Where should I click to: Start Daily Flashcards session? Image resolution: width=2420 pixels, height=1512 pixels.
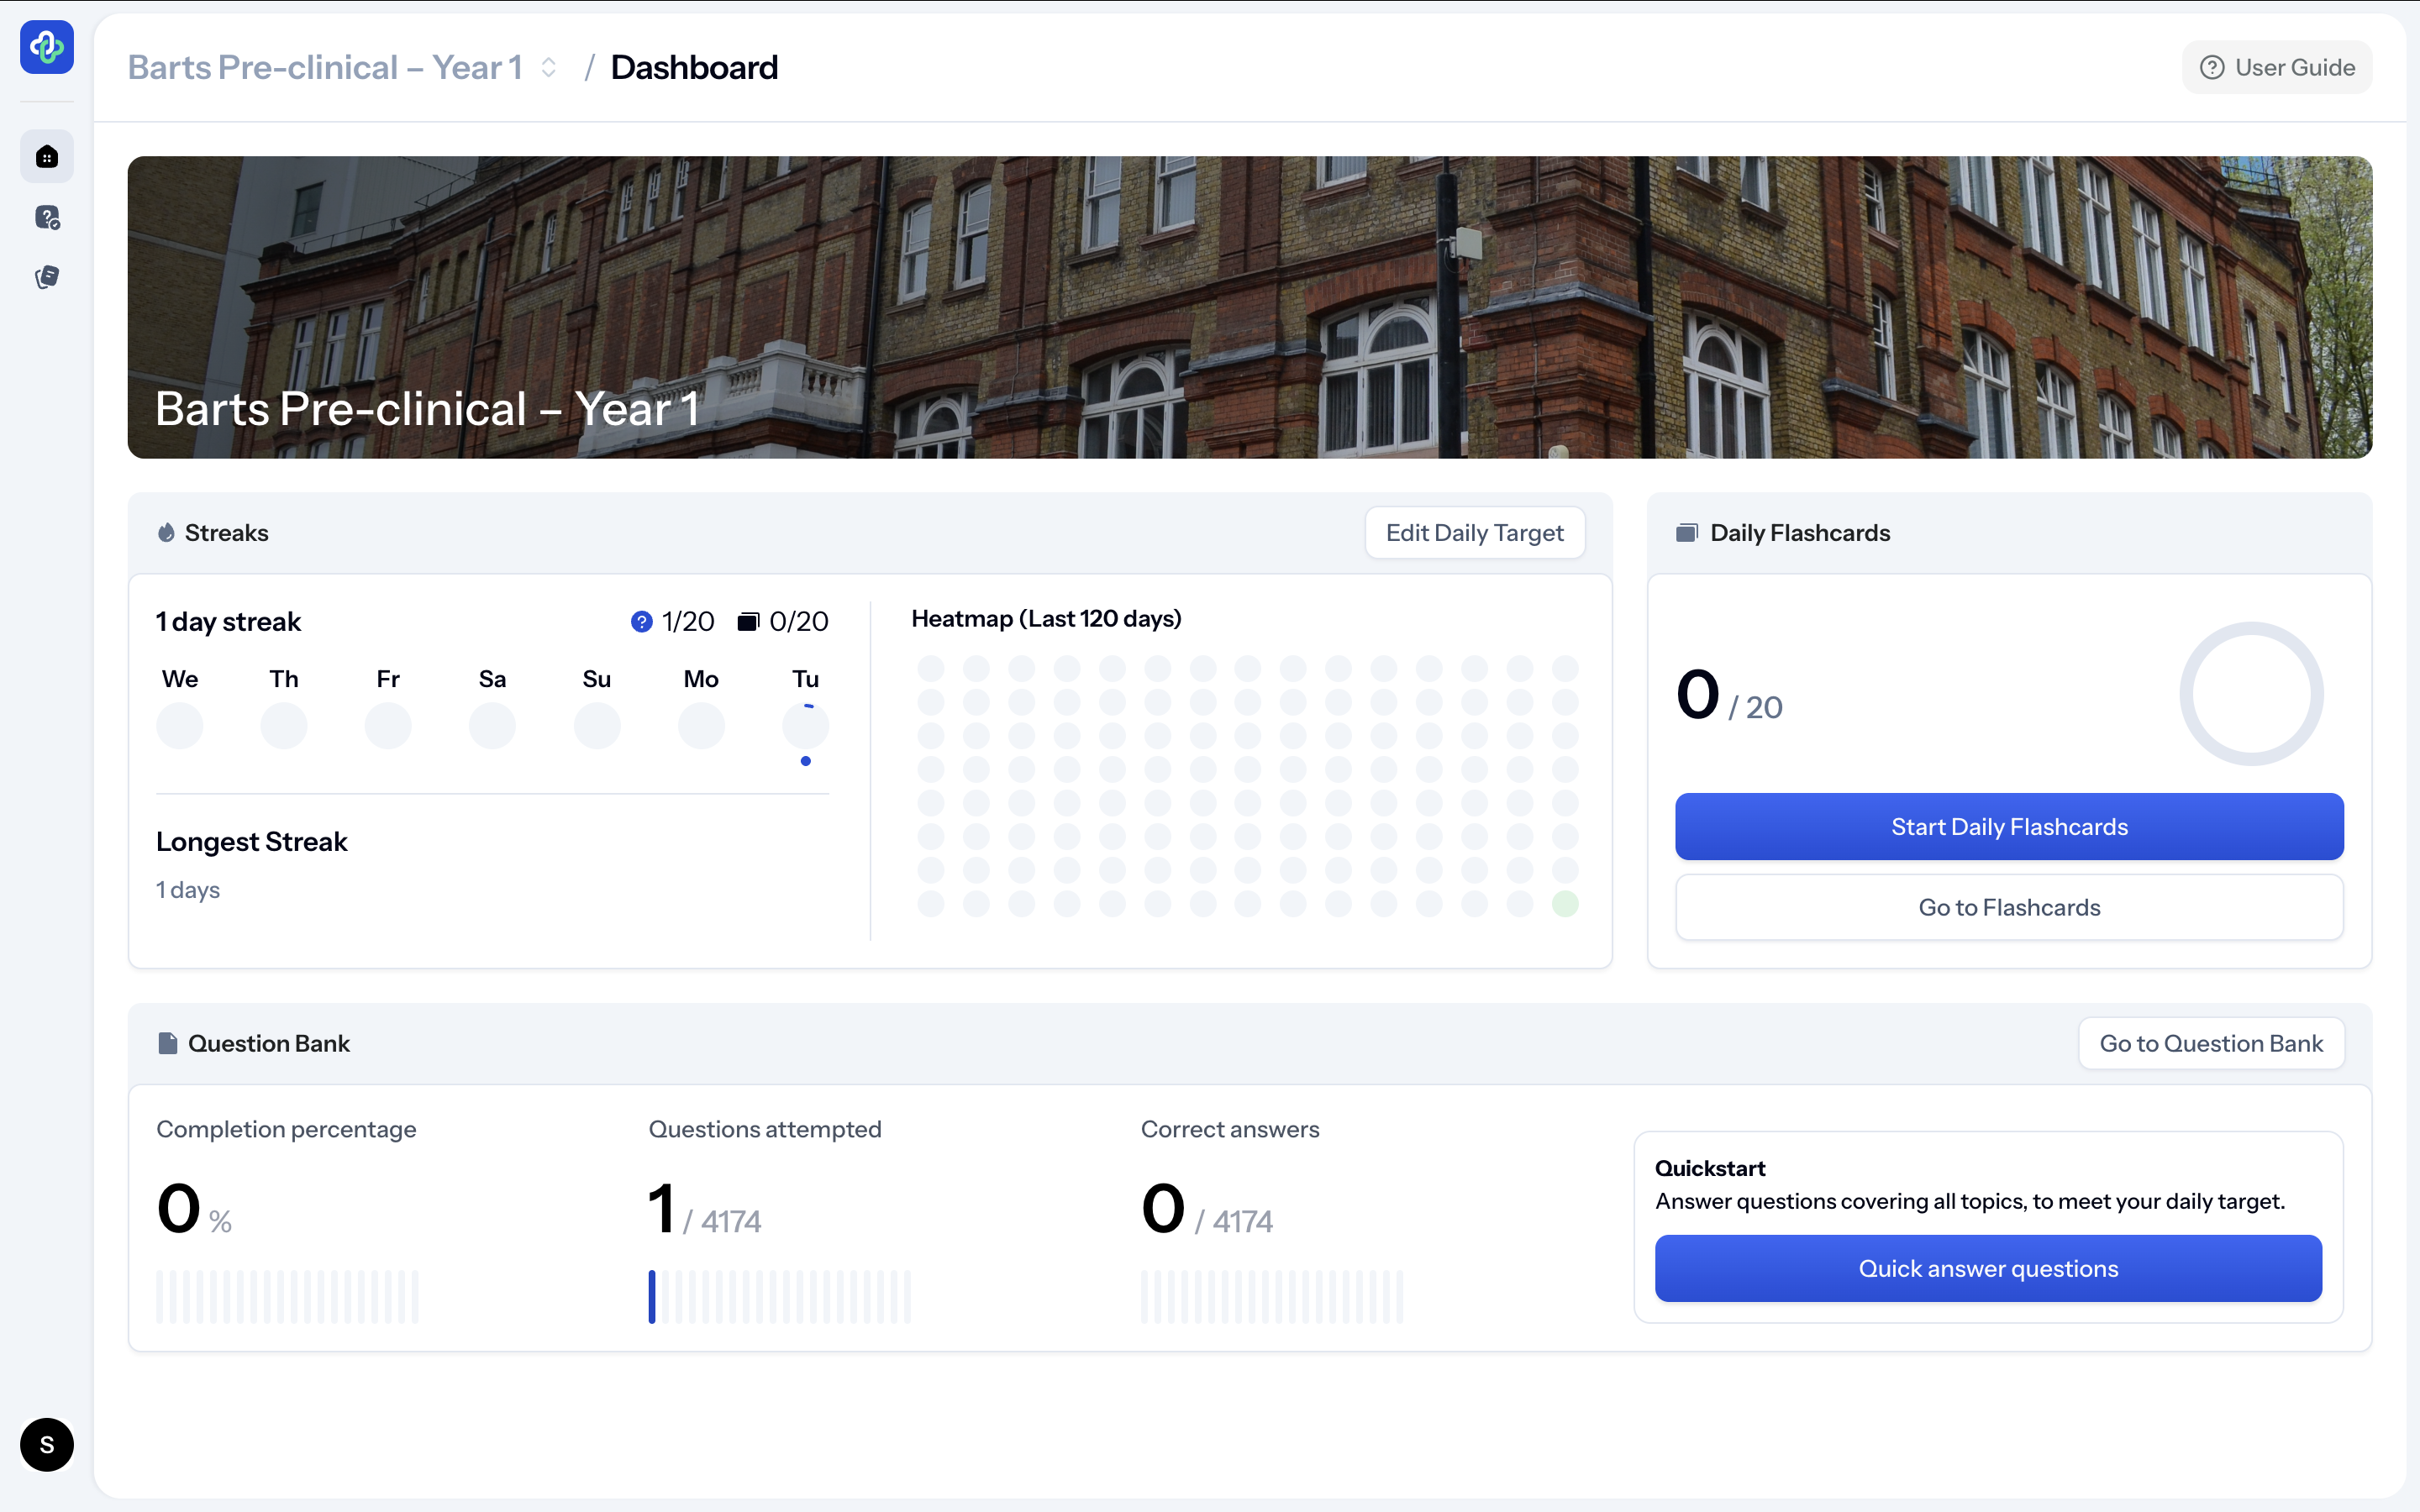point(2008,827)
